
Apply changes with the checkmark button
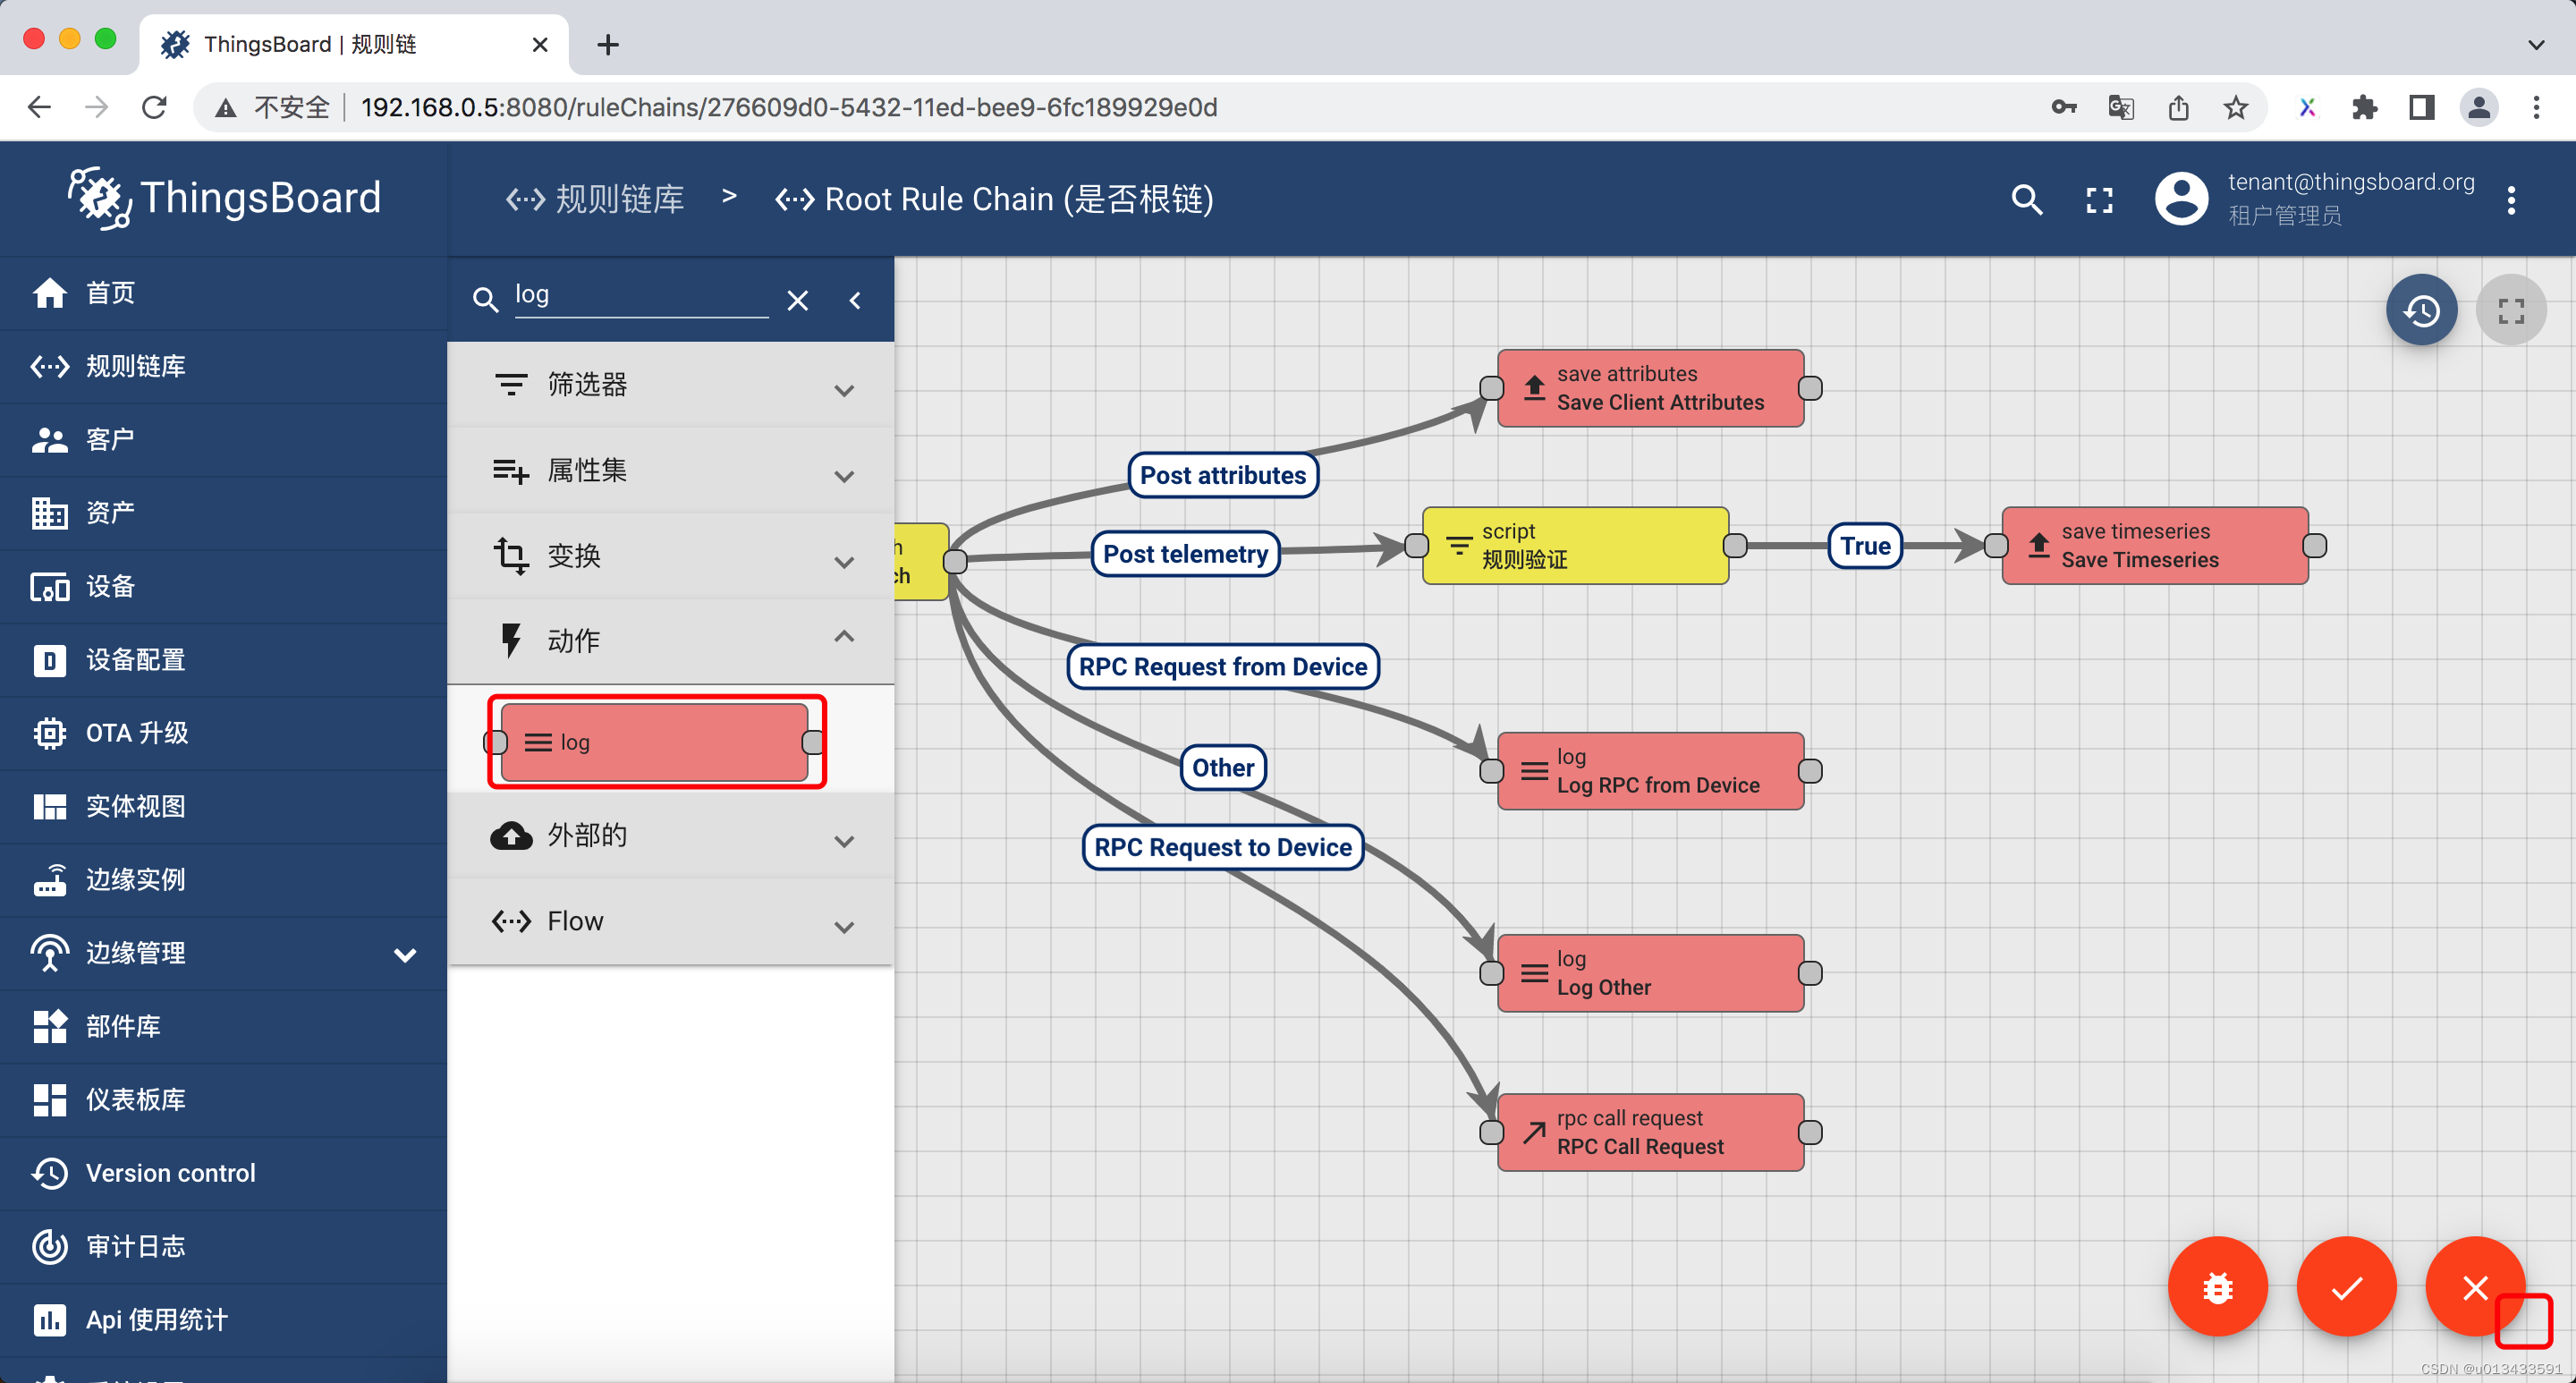click(2345, 1286)
